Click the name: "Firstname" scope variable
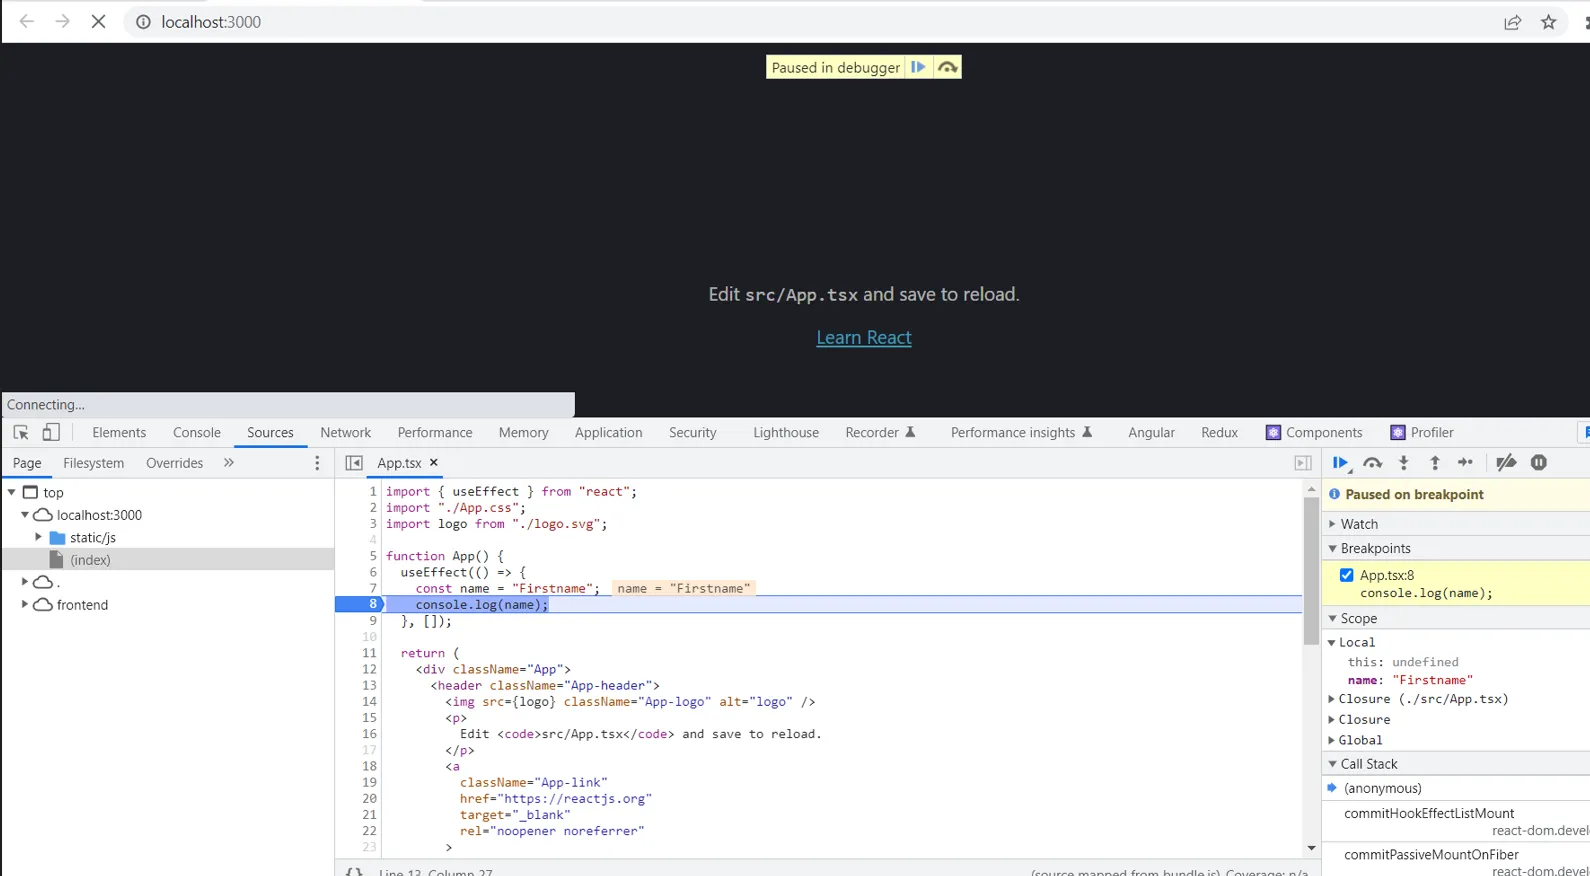 [x=1410, y=680]
